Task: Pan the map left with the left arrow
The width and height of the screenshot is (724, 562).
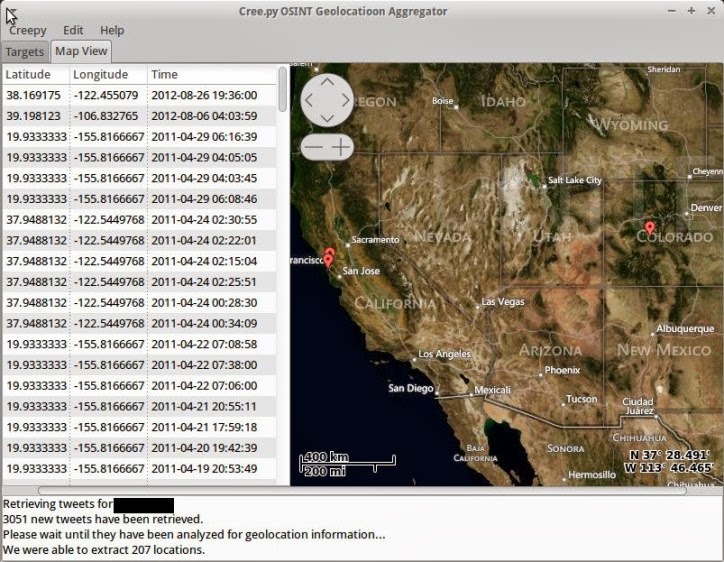Action: pyautogui.click(x=309, y=100)
